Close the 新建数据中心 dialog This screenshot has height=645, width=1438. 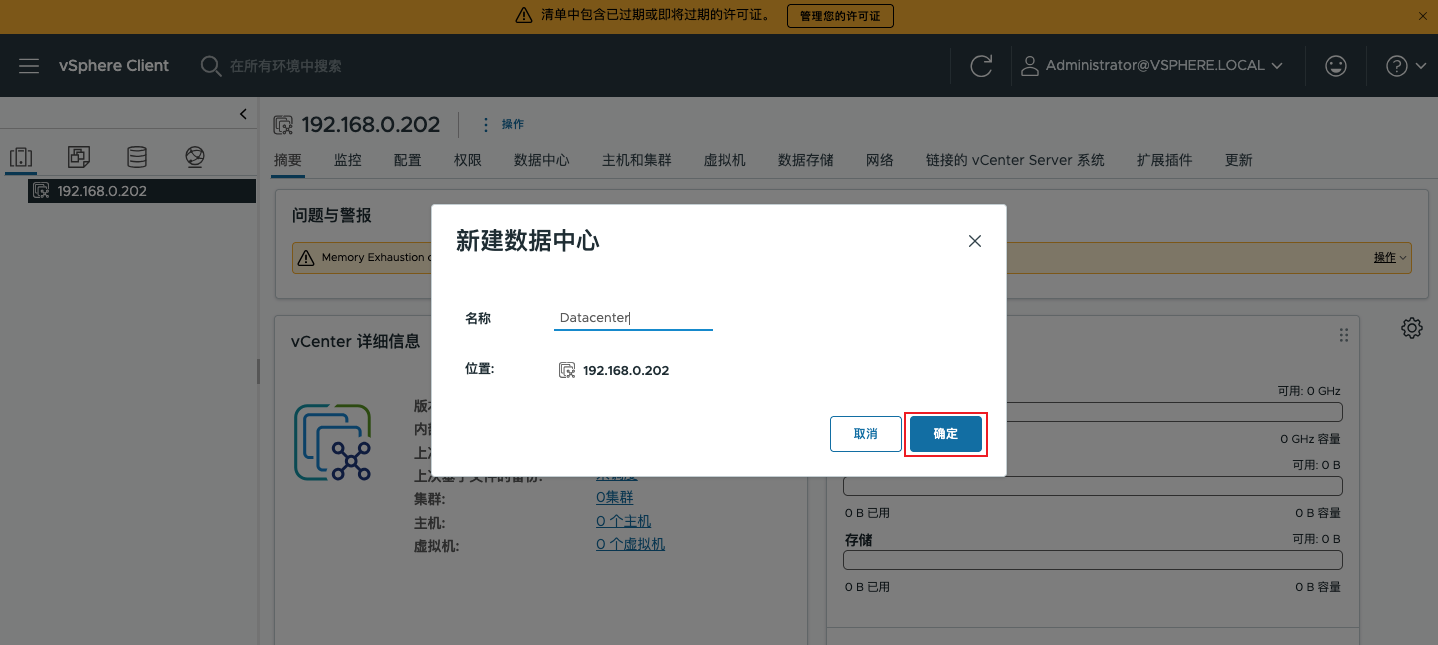[975, 241]
